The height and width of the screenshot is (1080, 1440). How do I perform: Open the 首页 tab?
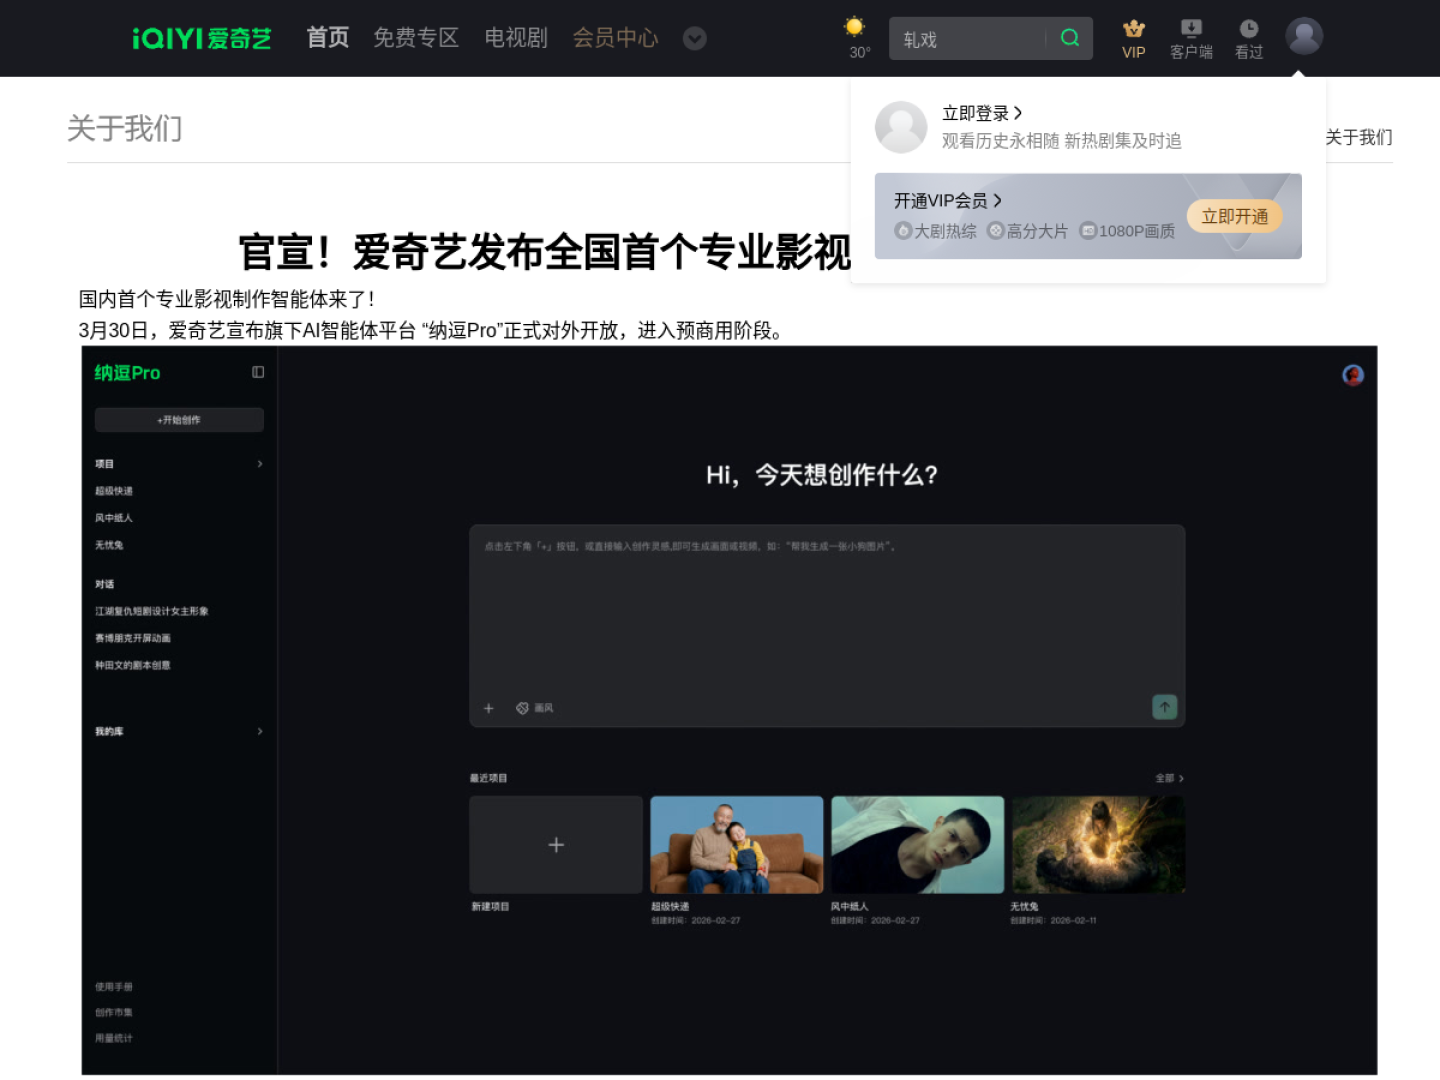(x=327, y=38)
